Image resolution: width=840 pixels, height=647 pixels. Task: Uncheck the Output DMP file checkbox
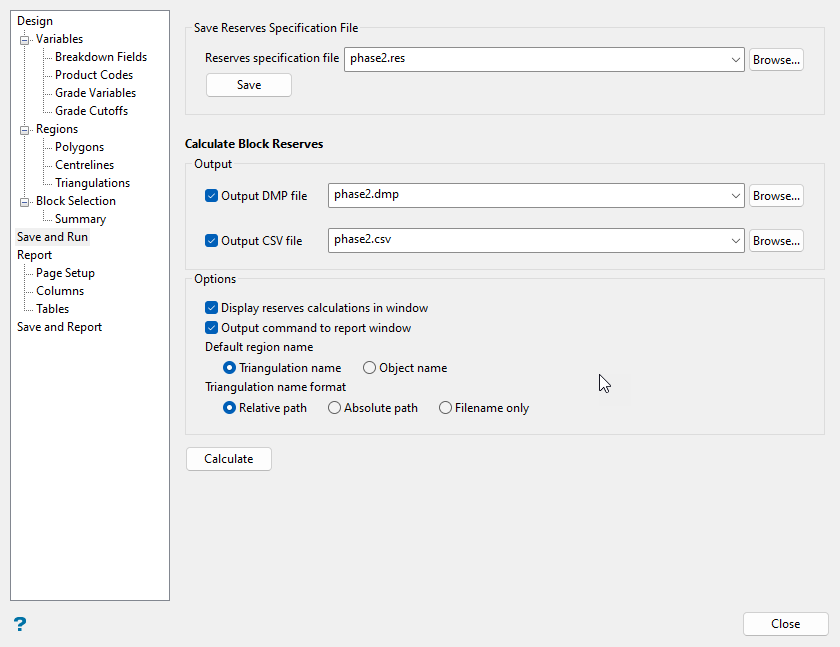[x=211, y=196]
